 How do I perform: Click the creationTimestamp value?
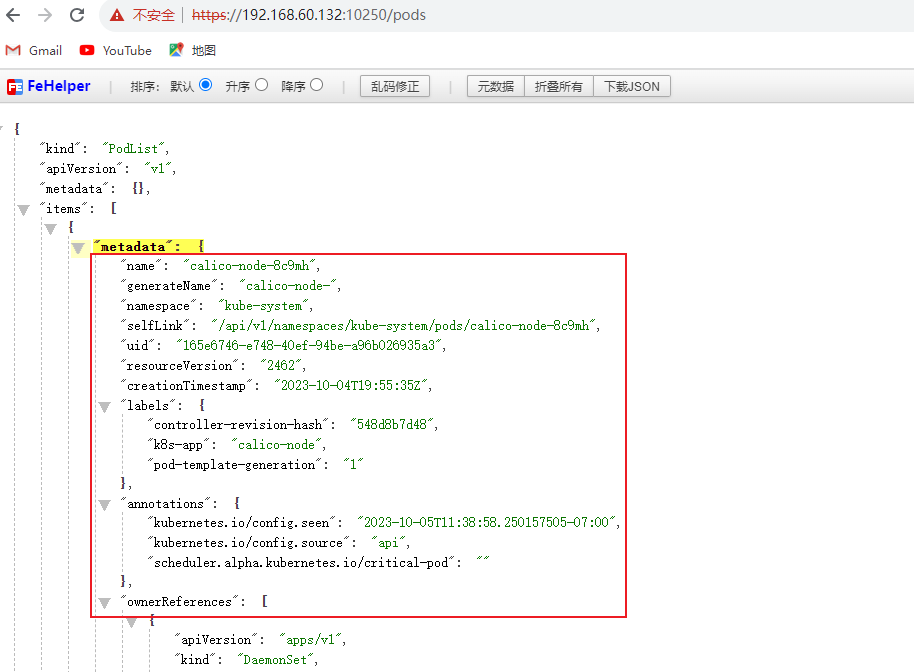pos(351,385)
